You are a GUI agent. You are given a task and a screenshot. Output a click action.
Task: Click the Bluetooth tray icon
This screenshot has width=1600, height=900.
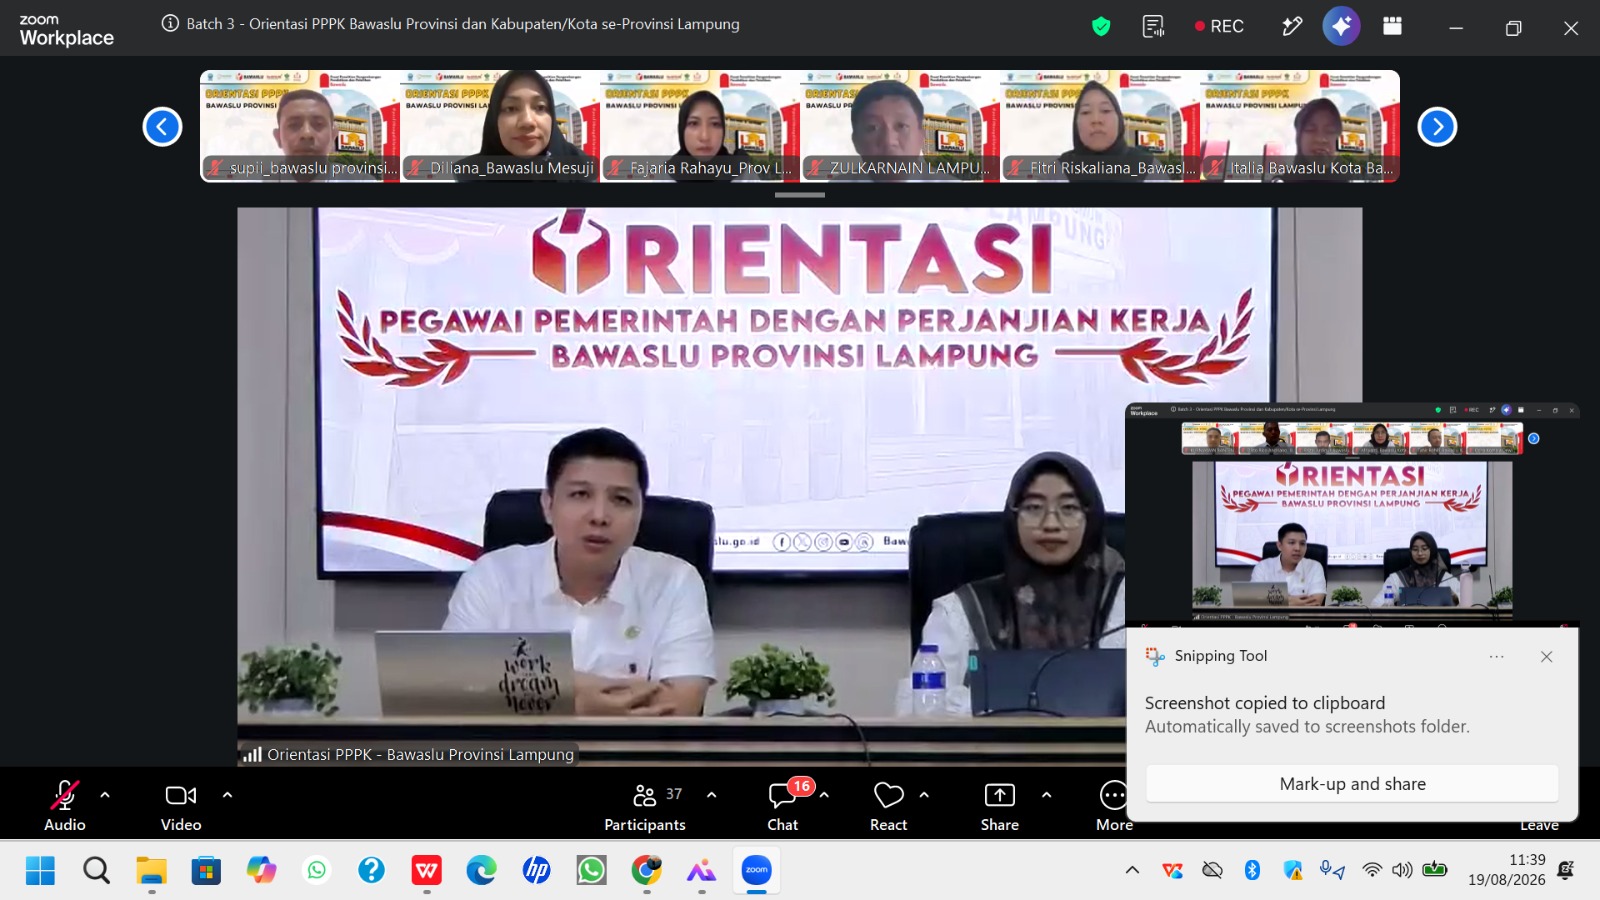click(x=1252, y=870)
